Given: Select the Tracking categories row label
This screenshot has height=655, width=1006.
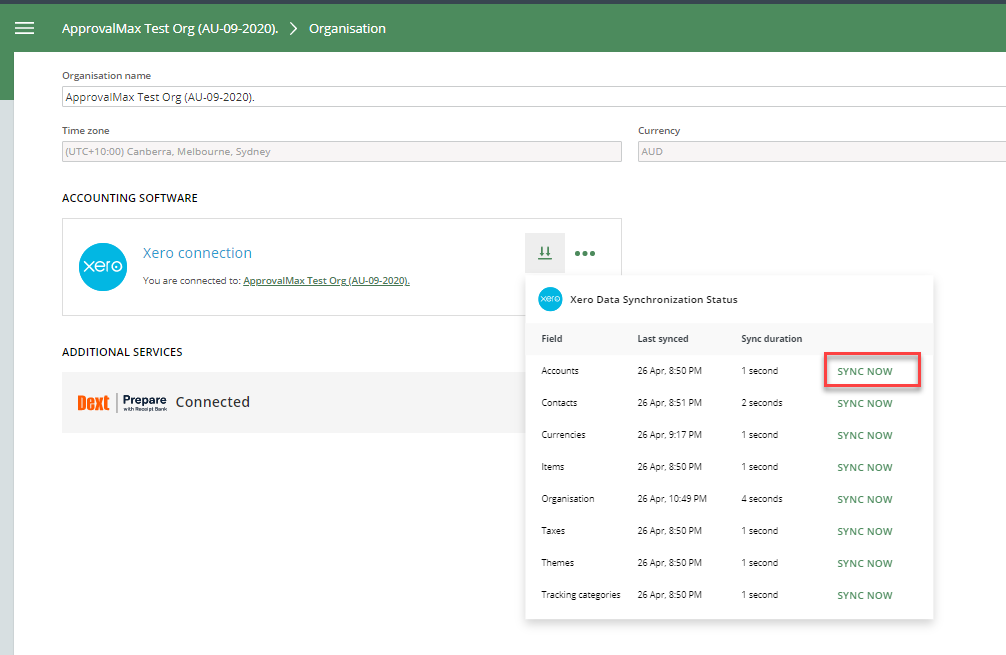Looking at the screenshot, I should click(581, 595).
